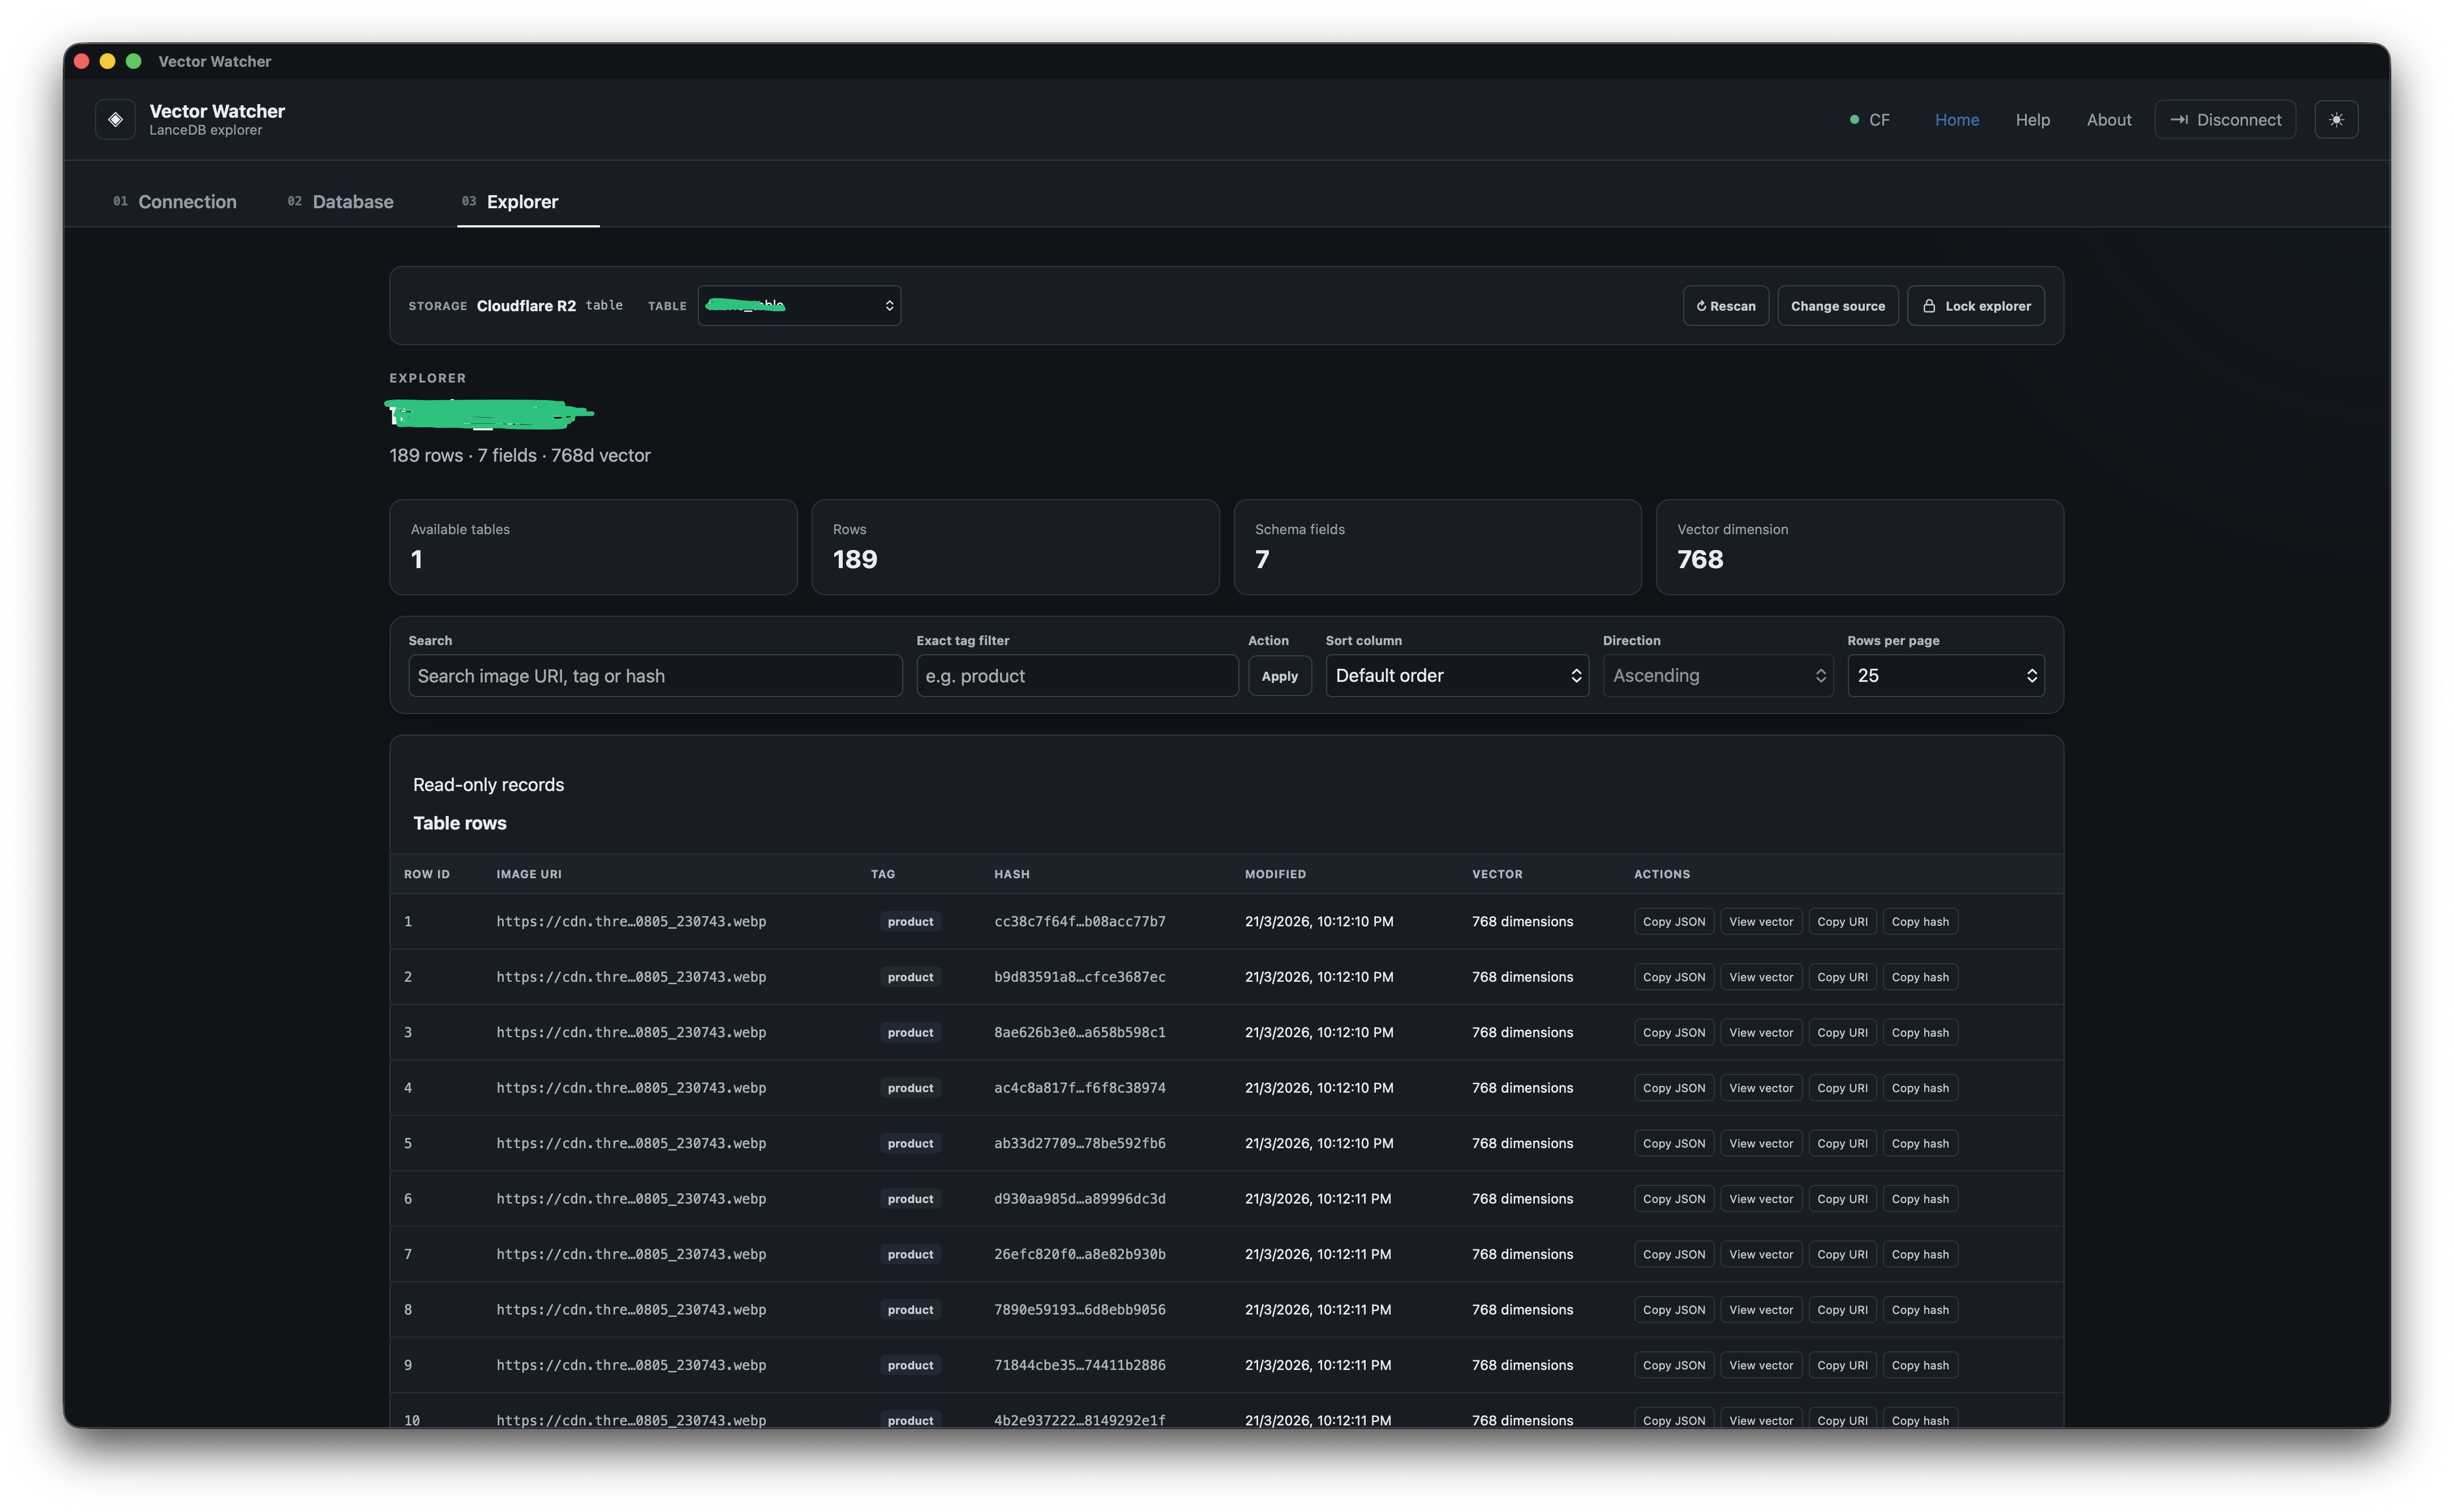Open the Home nav link

point(1956,120)
